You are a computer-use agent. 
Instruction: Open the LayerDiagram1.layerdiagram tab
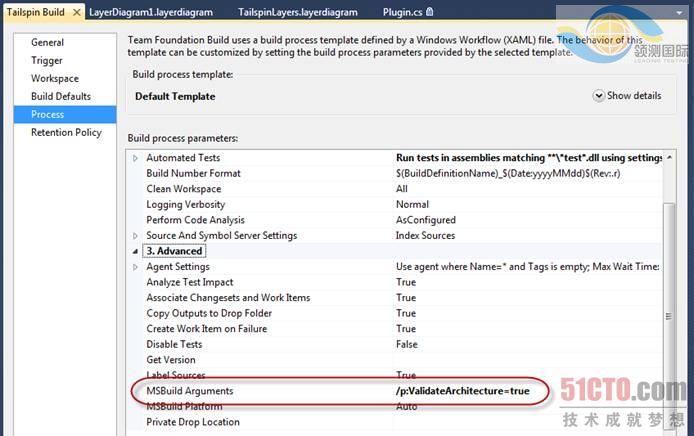click(151, 12)
